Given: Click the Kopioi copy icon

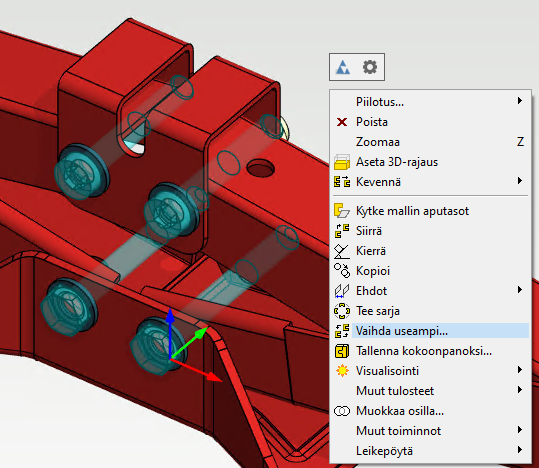Looking at the screenshot, I should [x=342, y=271].
